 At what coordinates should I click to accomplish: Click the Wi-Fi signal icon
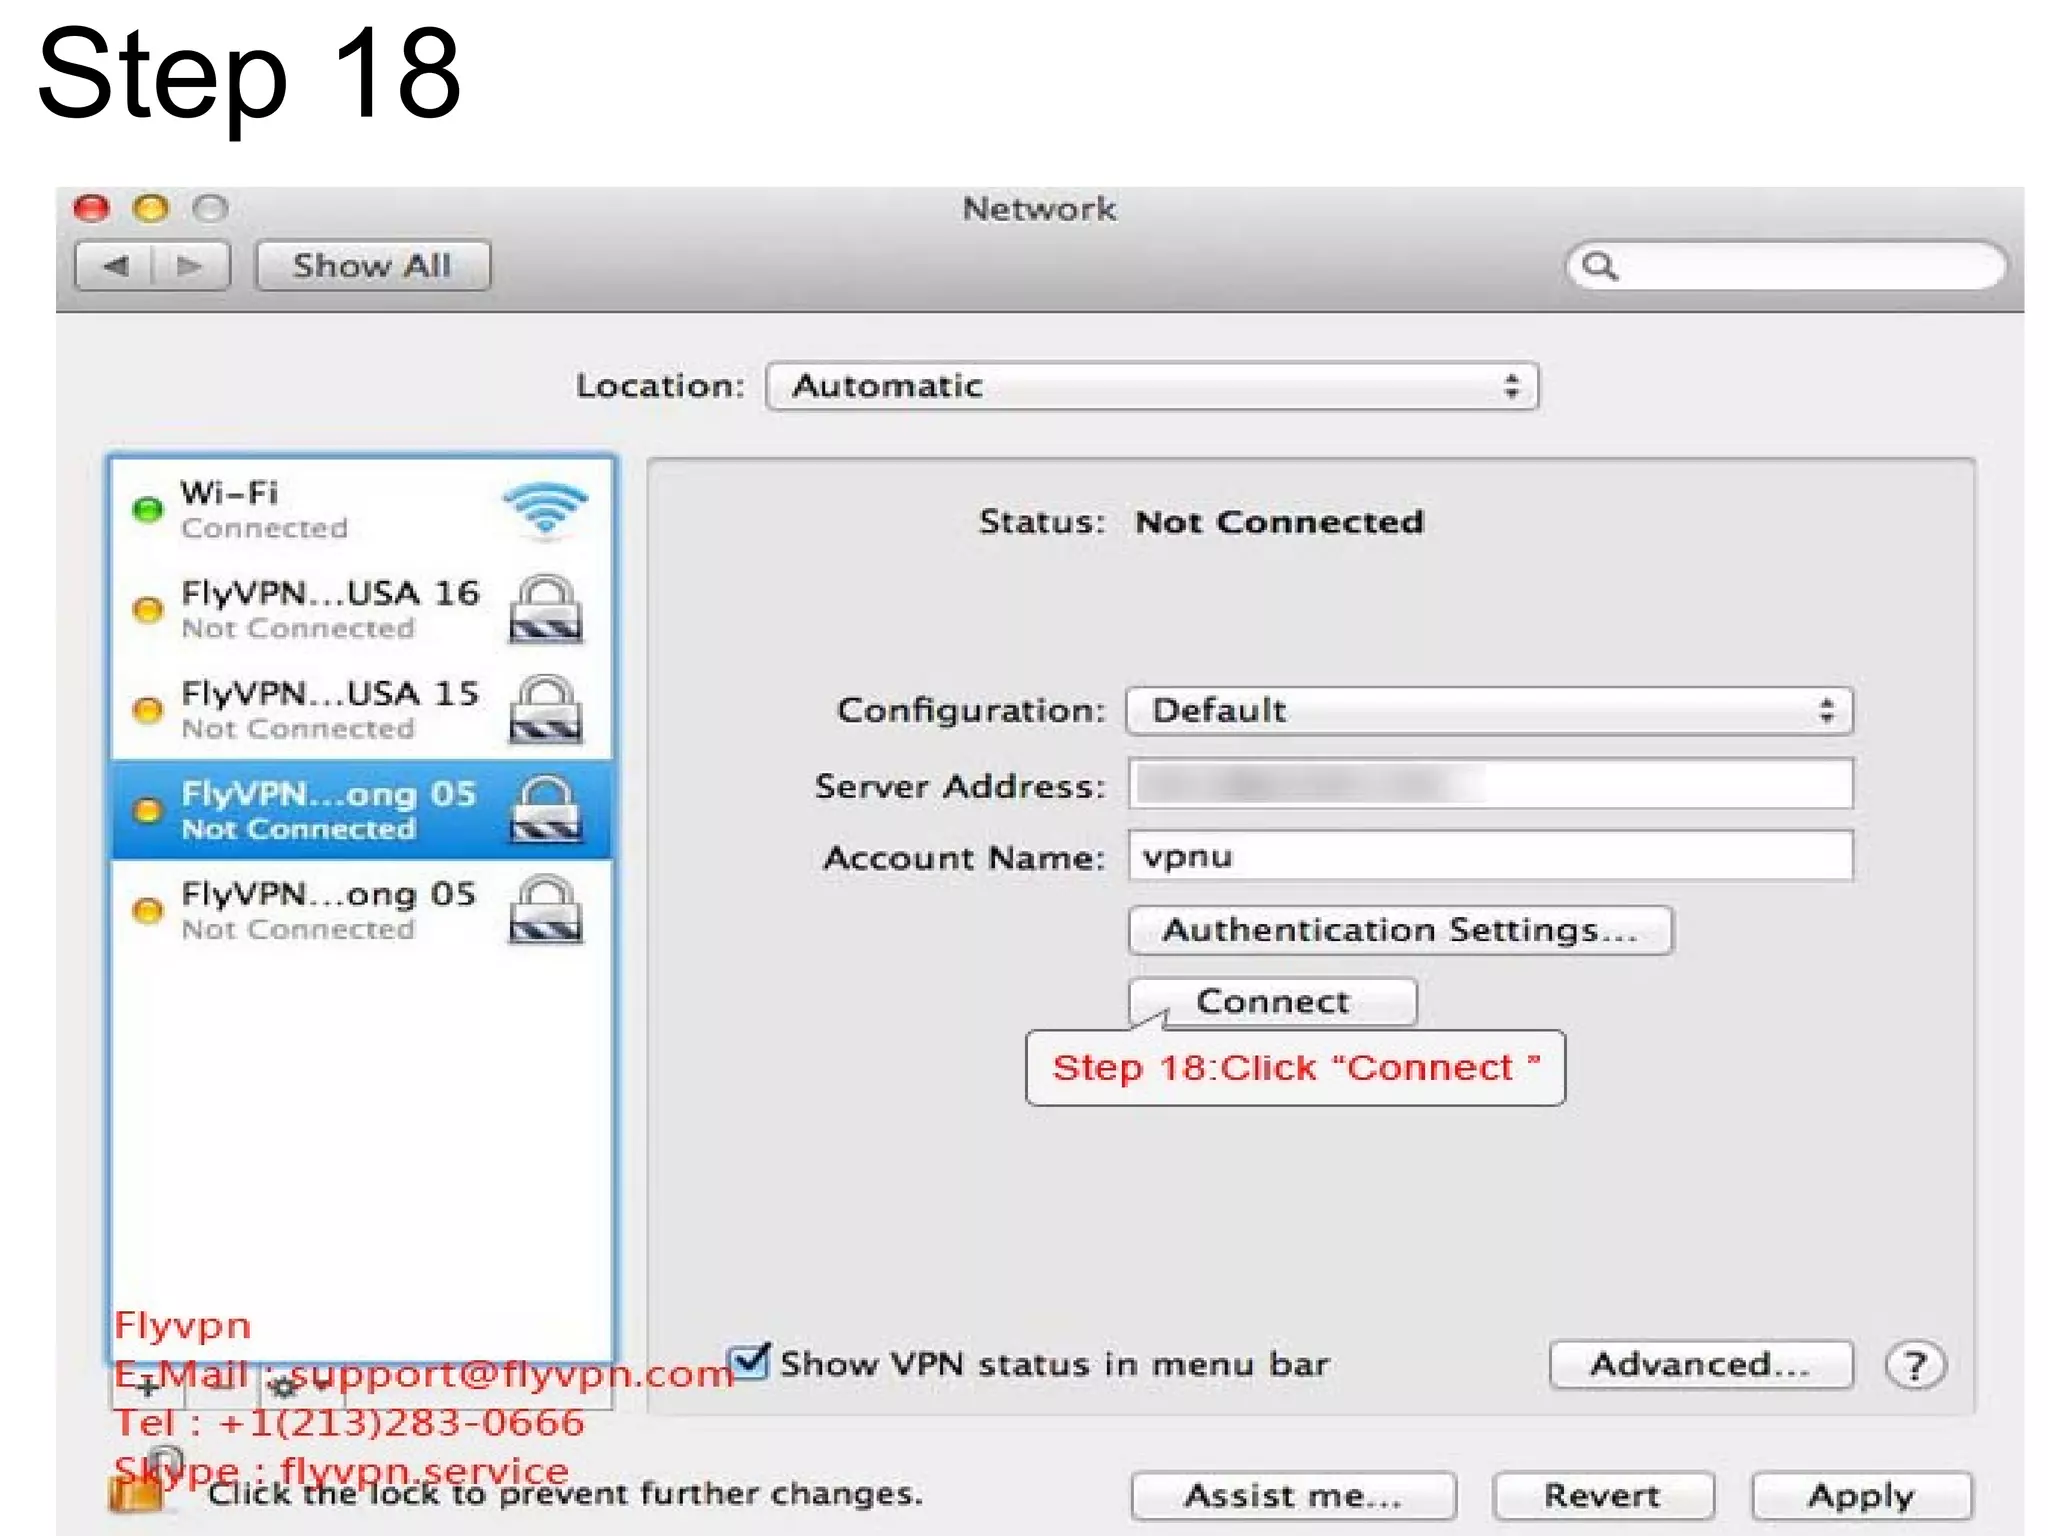(x=545, y=510)
